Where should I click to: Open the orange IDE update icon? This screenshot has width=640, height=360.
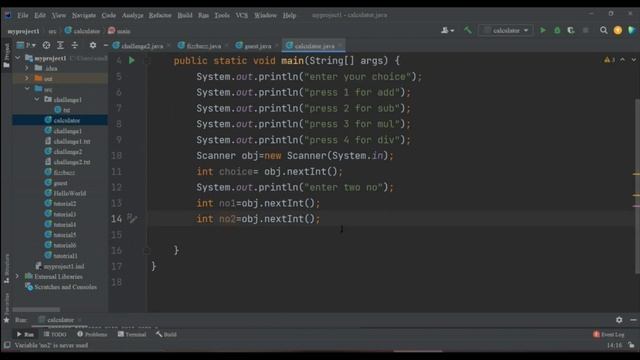(618, 30)
